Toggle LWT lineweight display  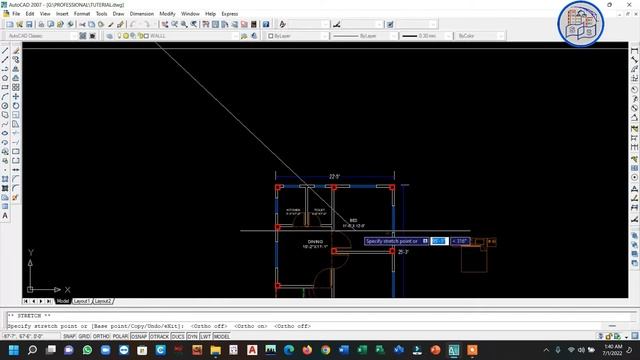205,336
